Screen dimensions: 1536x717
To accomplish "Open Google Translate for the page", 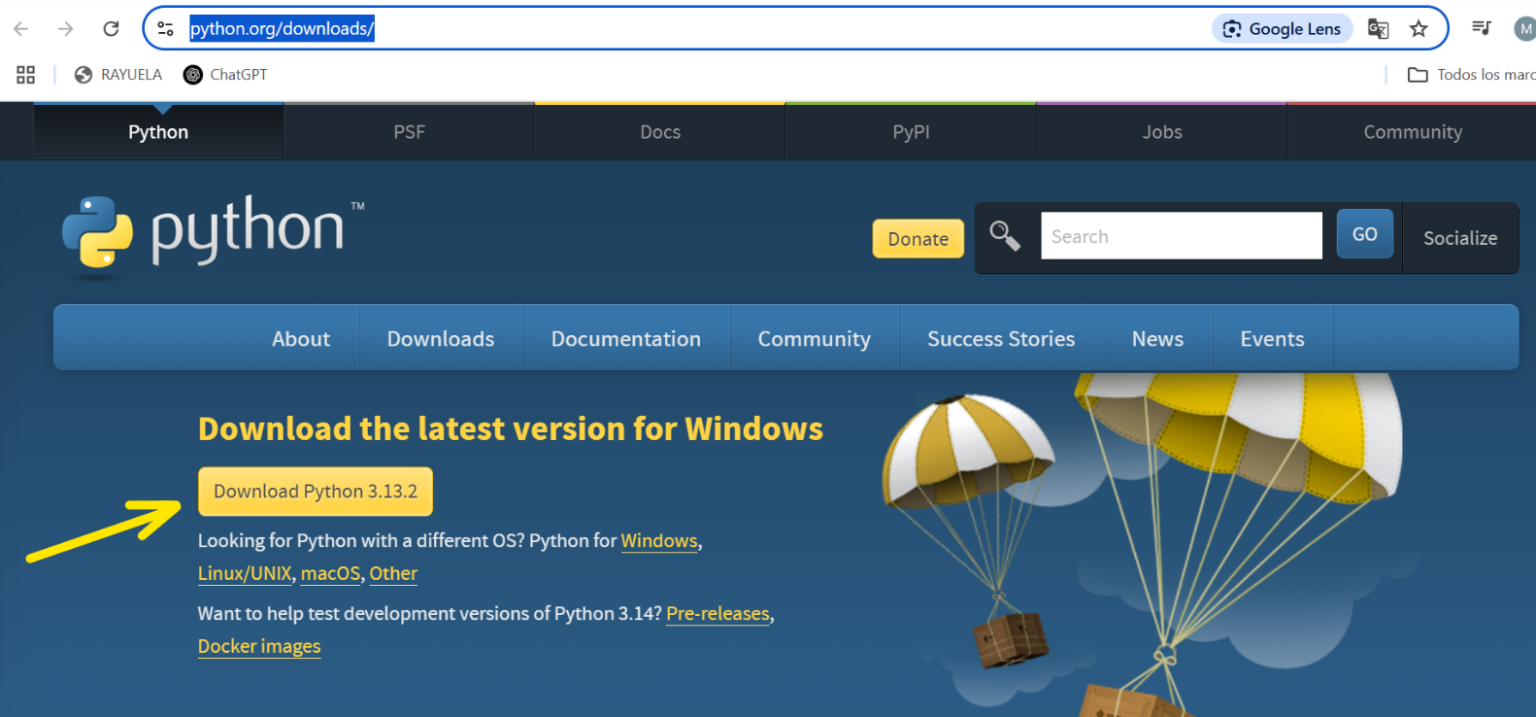I will click(x=1378, y=29).
